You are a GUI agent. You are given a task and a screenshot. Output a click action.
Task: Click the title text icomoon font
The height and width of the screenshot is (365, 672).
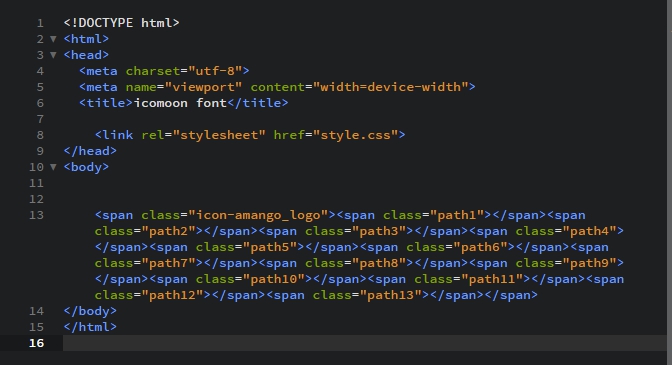click(x=180, y=103)
